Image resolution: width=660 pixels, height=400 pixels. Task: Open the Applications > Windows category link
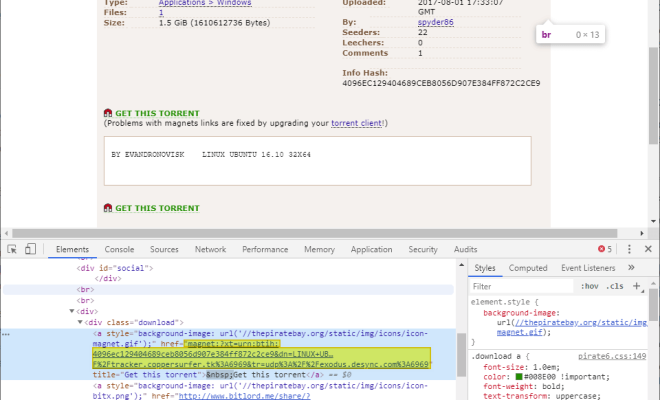pyautogui.click(x=205, y=3)
